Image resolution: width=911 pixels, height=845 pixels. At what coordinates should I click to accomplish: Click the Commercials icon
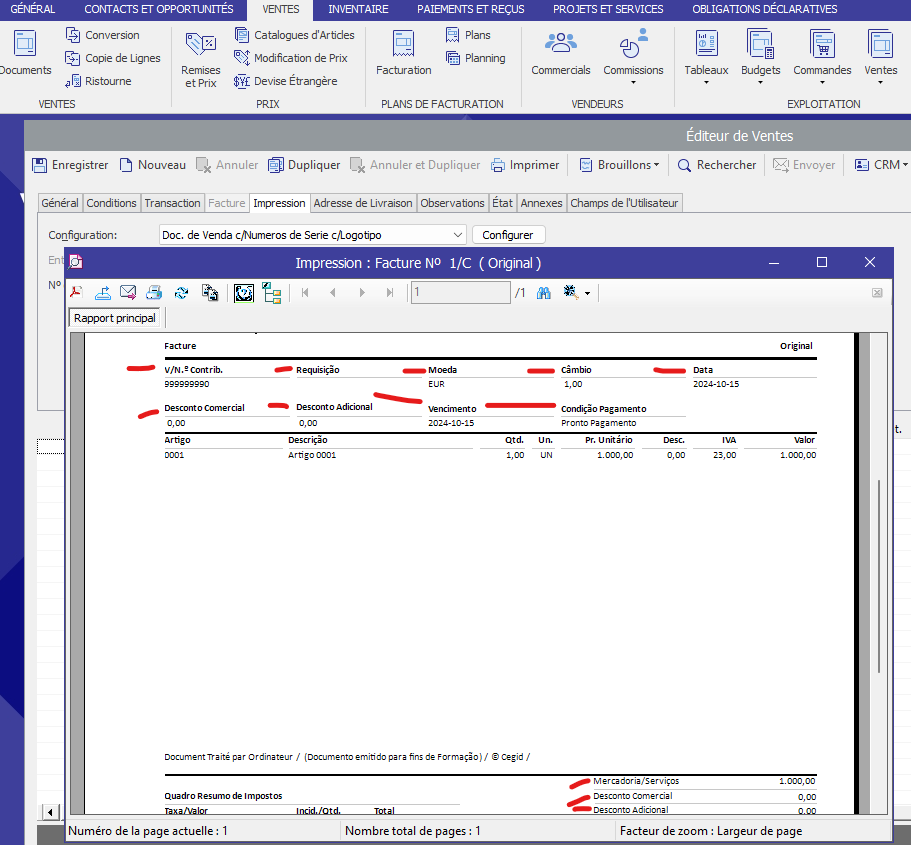[x=561, y=53]
